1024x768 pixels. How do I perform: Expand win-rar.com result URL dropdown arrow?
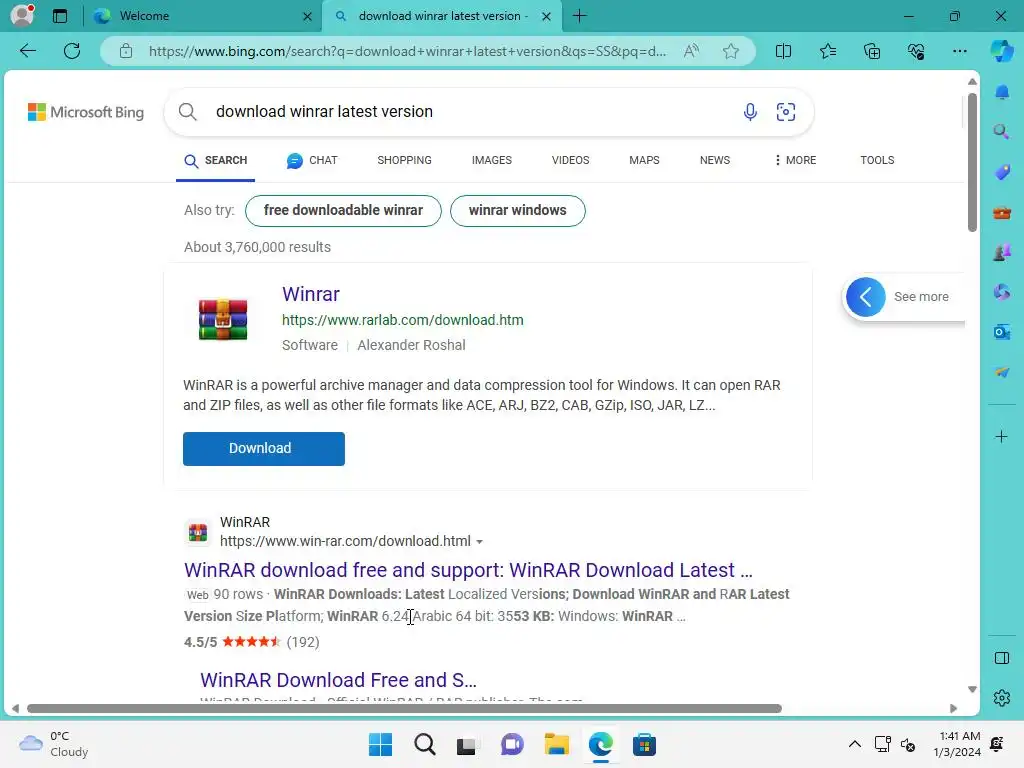coord(479,542)
